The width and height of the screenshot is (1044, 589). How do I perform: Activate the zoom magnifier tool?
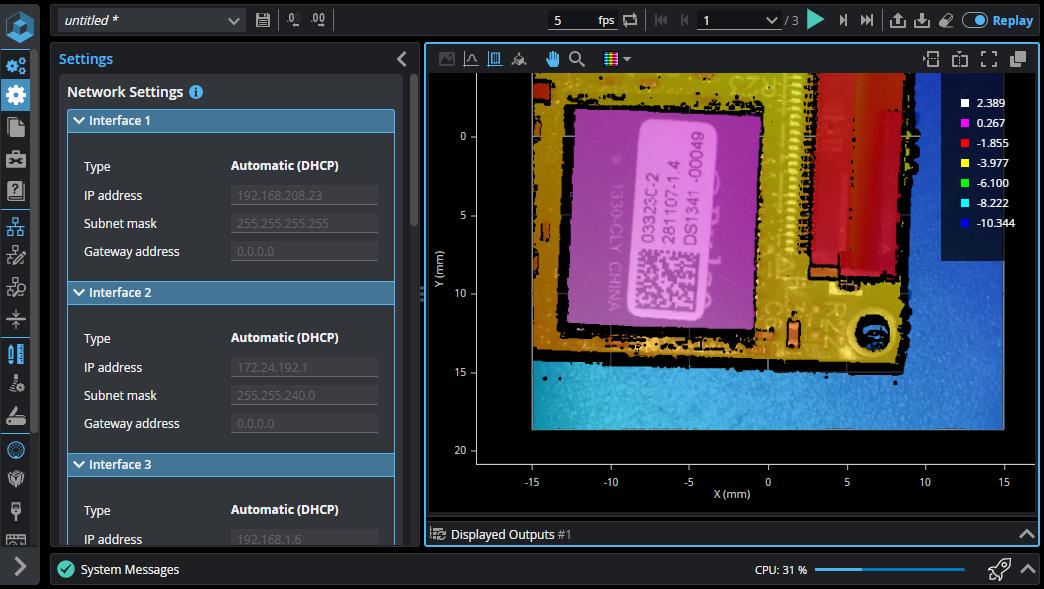tap(577, 59)
